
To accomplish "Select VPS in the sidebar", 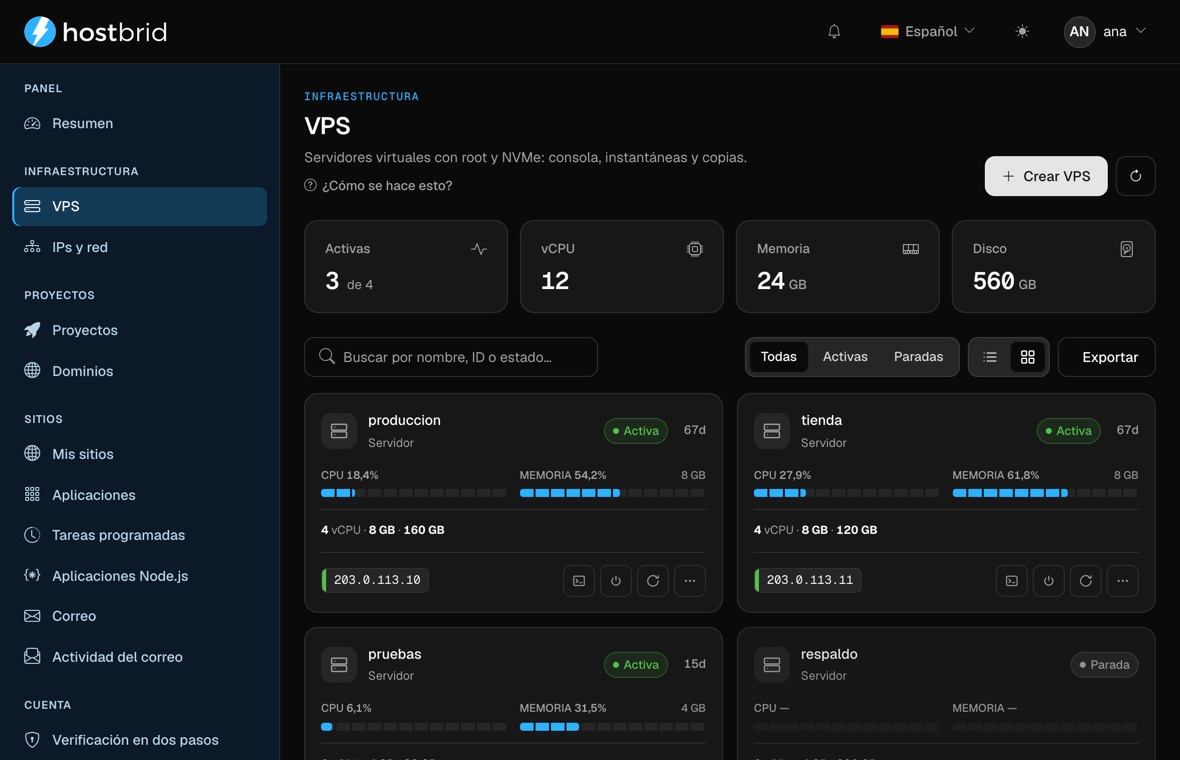I will point(139,206).
